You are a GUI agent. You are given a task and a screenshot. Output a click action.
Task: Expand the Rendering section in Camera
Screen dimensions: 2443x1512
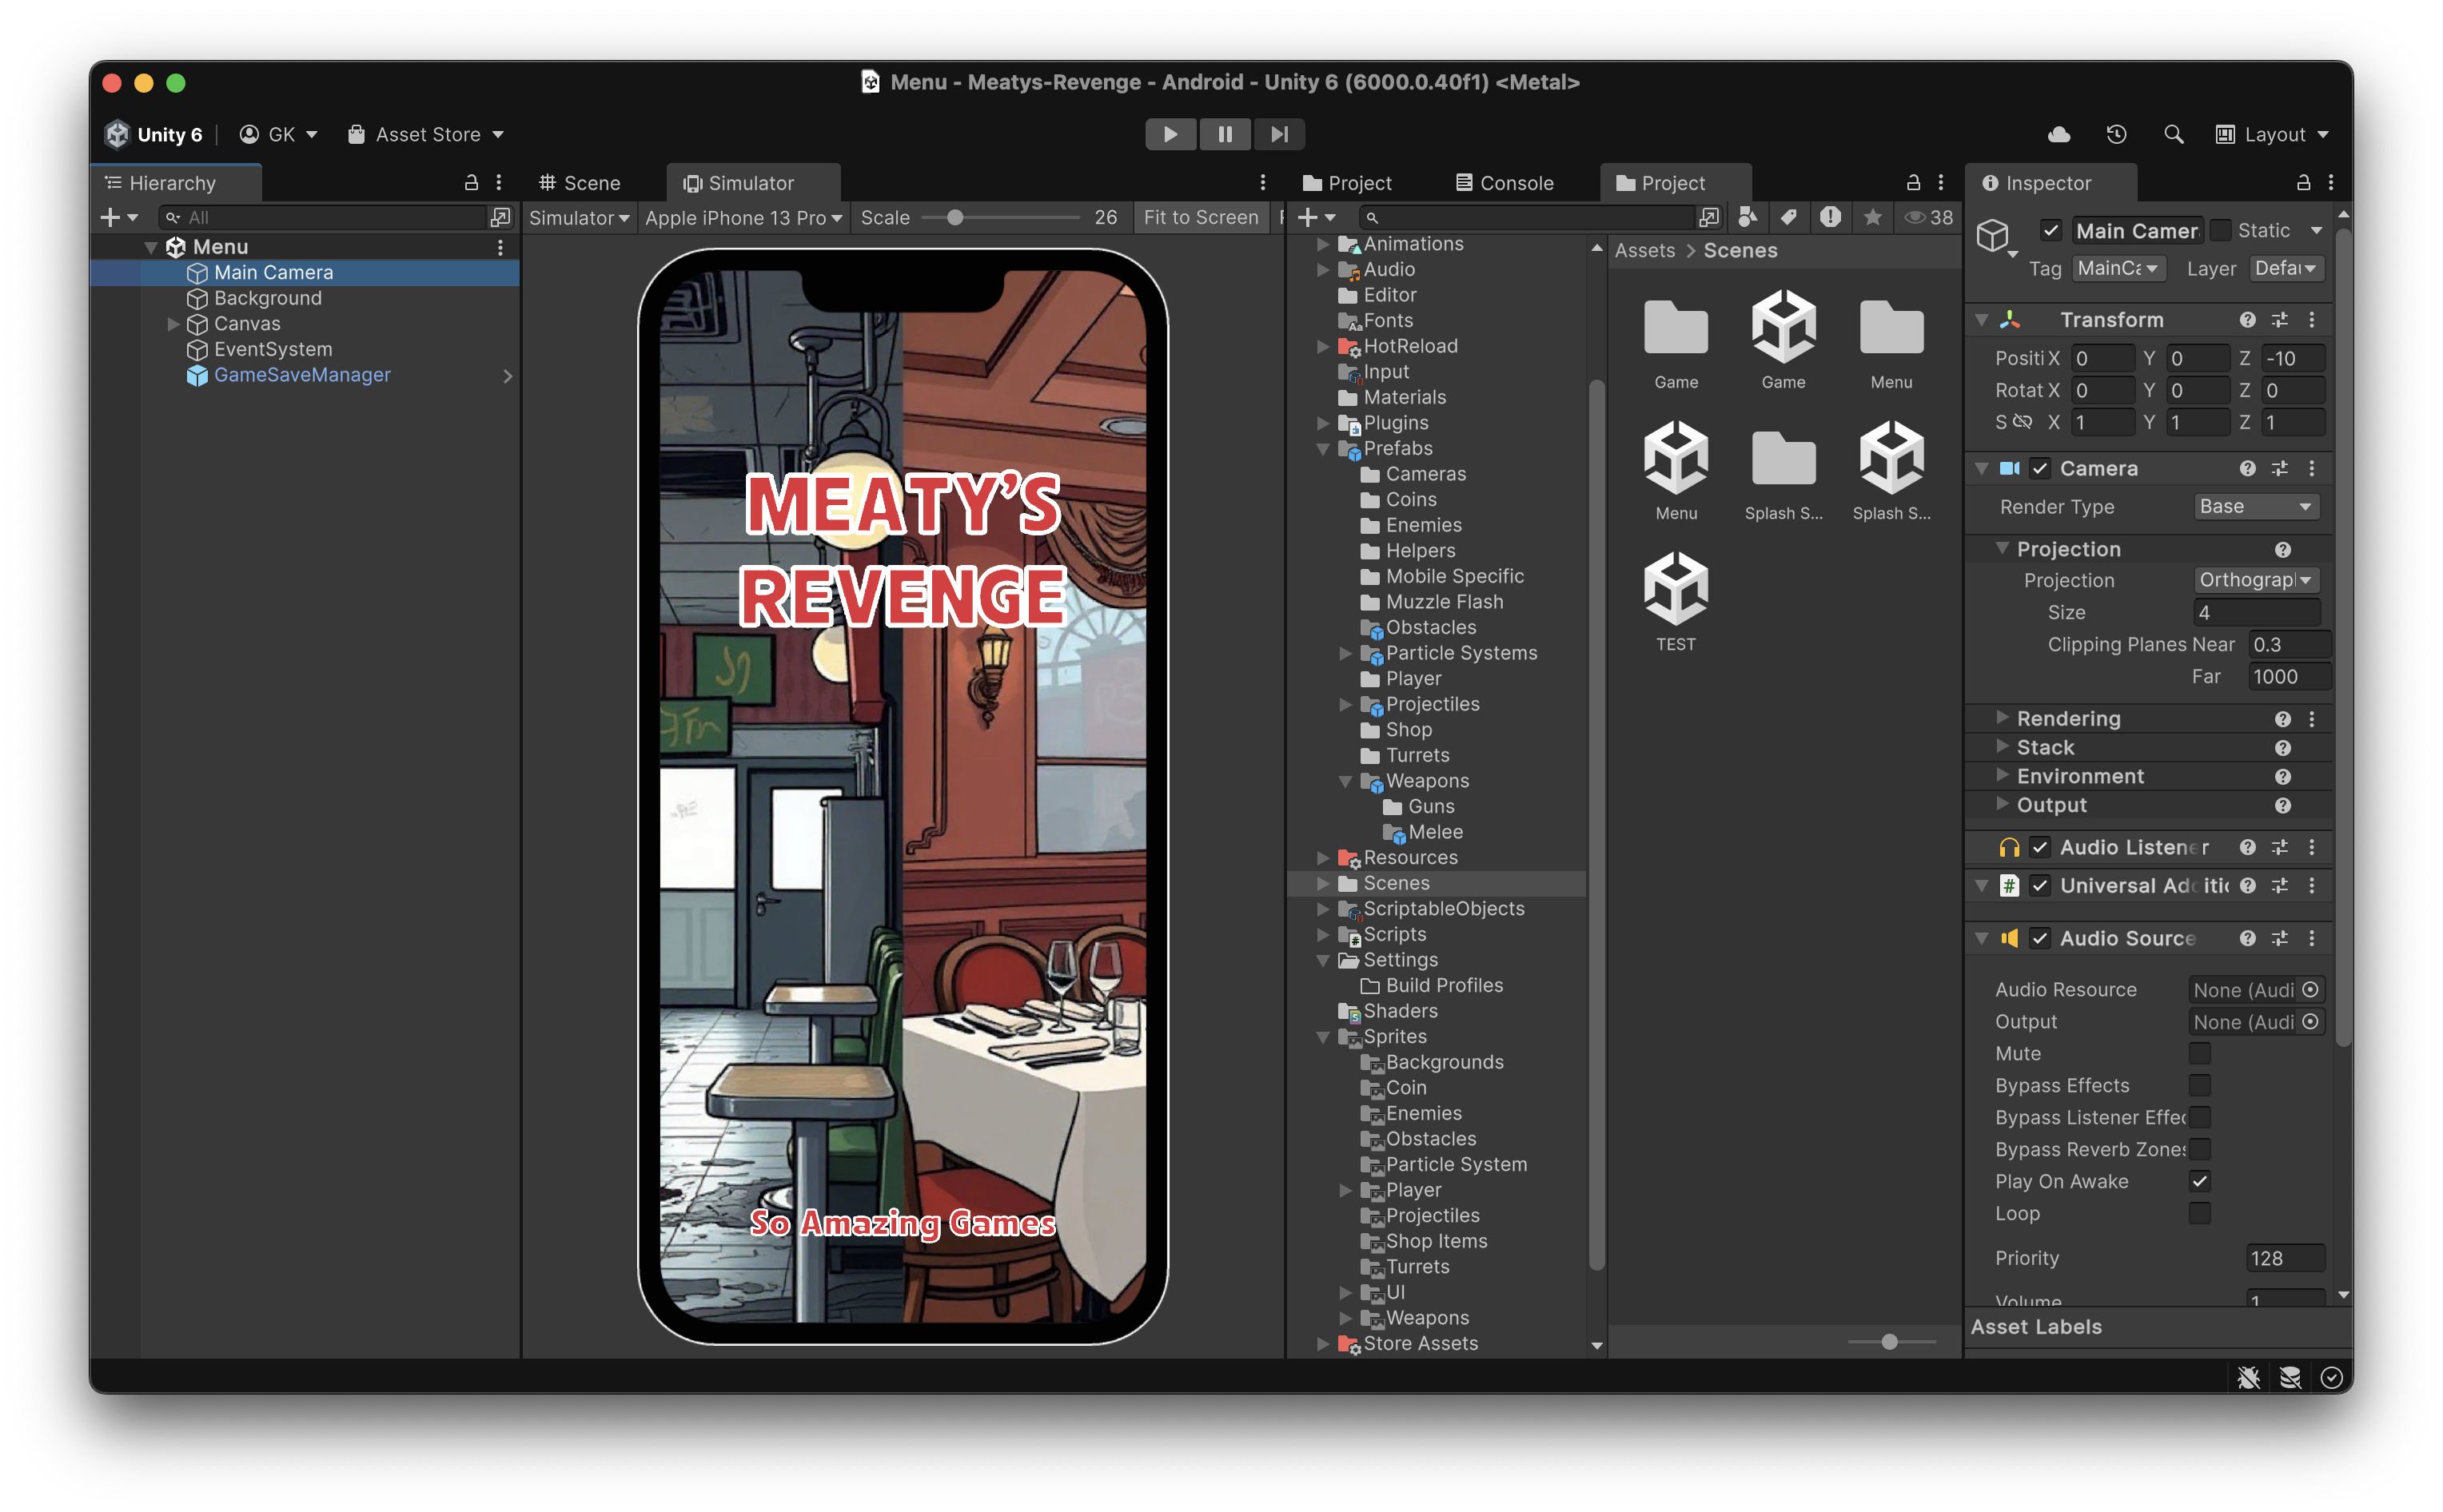coord(2002,718)
